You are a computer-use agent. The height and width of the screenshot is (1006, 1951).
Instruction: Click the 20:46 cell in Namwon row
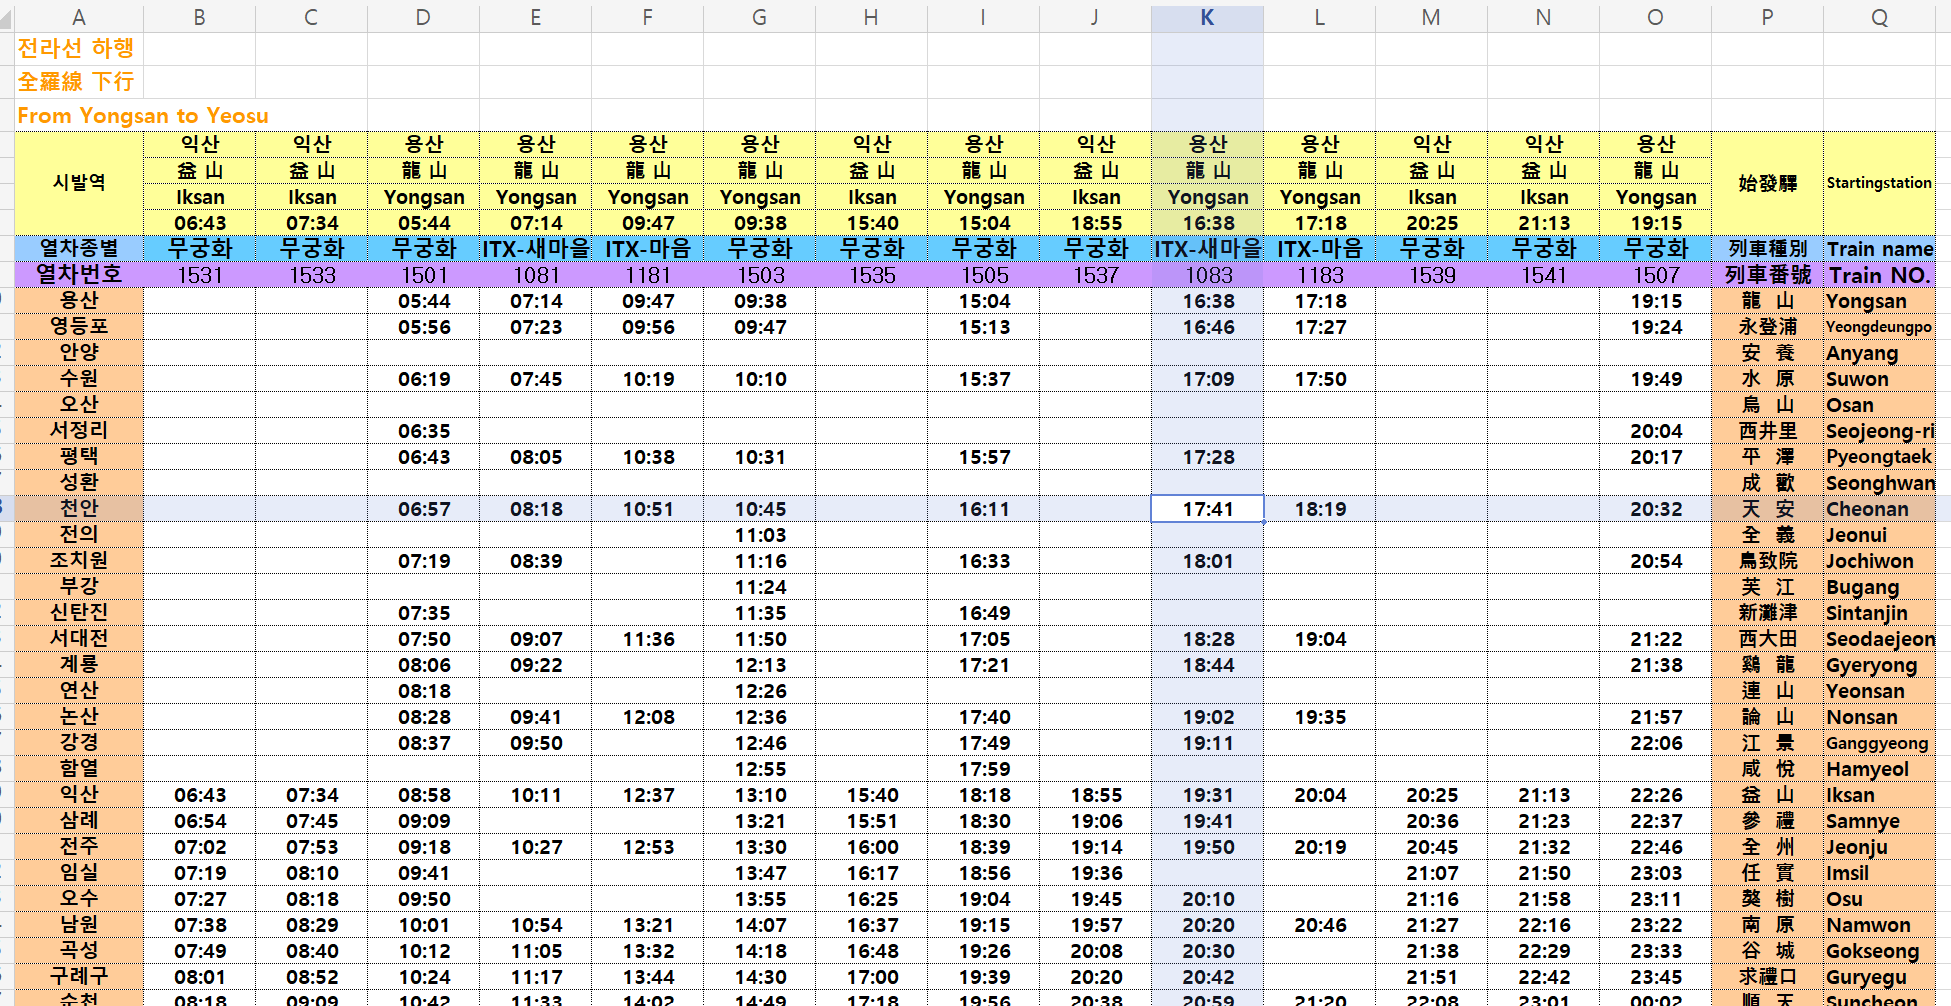point(1320,925)
